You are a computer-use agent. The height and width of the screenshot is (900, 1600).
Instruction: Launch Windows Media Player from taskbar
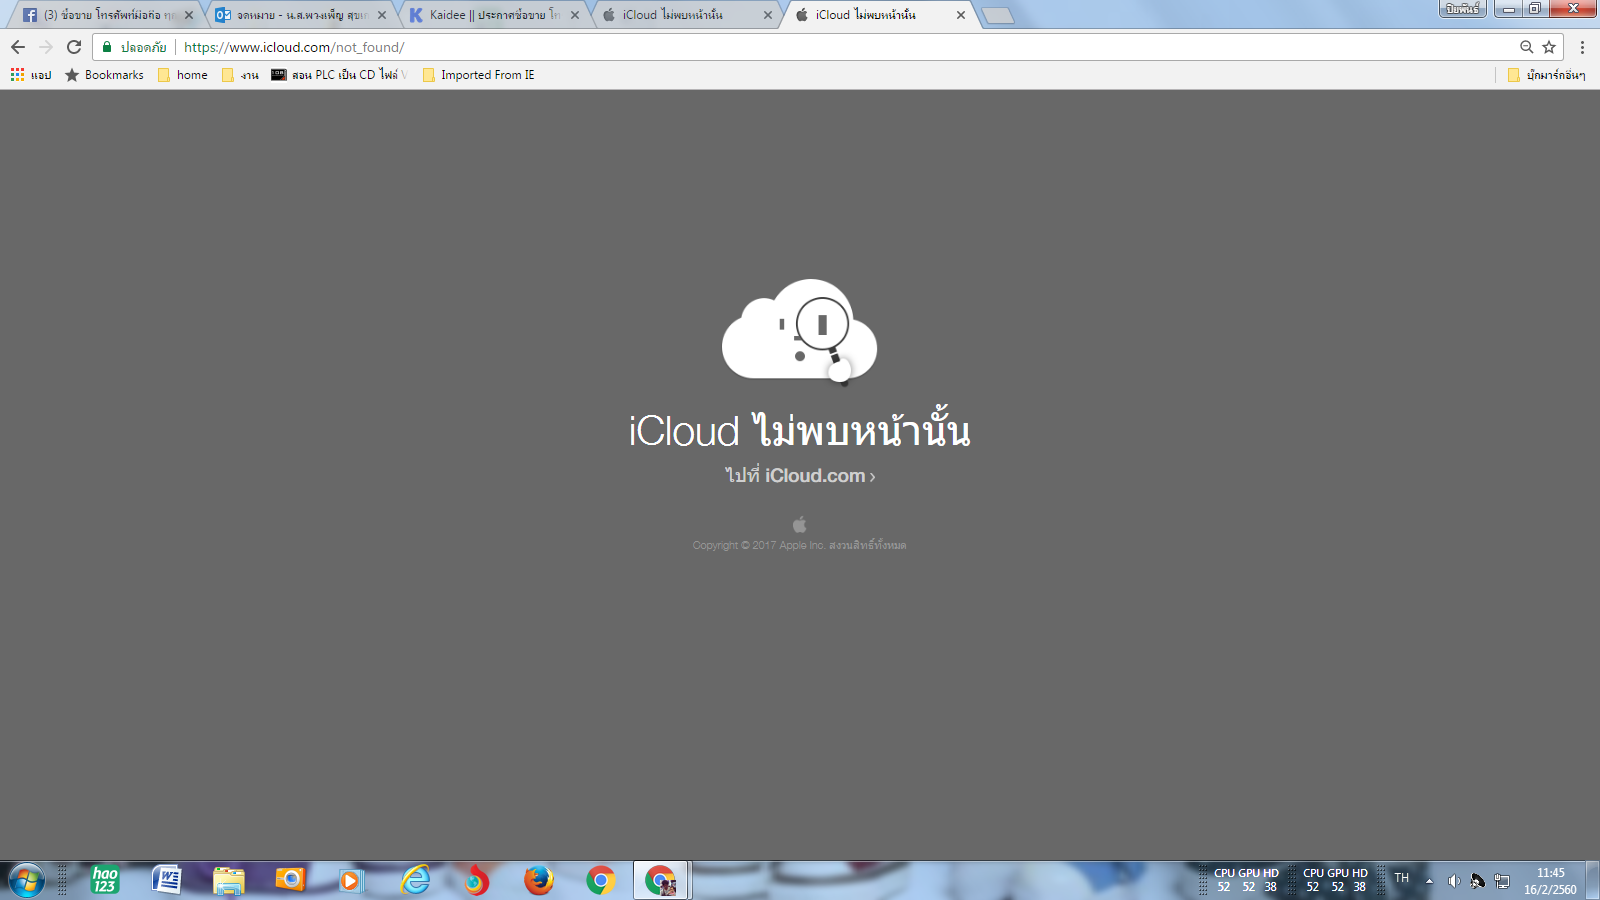point(353,881)
